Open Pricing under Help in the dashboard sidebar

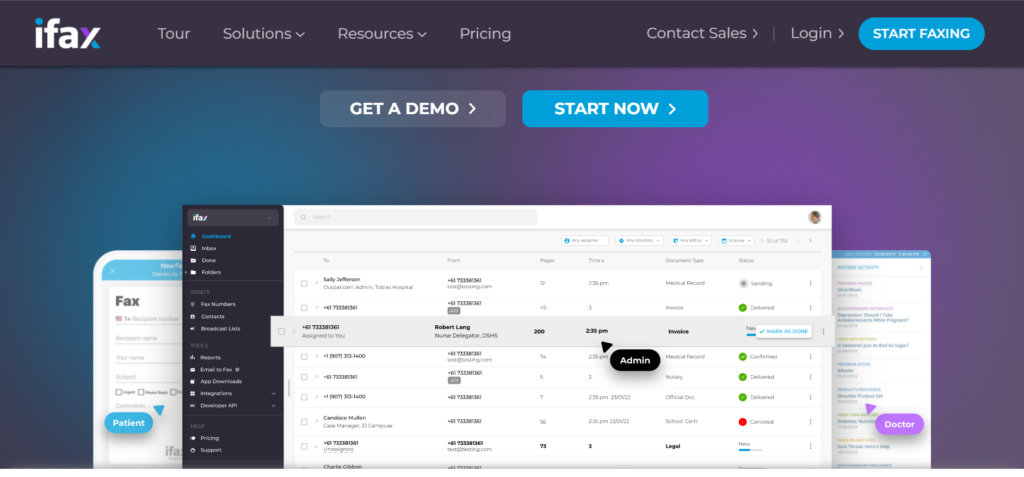pos(209,438)
